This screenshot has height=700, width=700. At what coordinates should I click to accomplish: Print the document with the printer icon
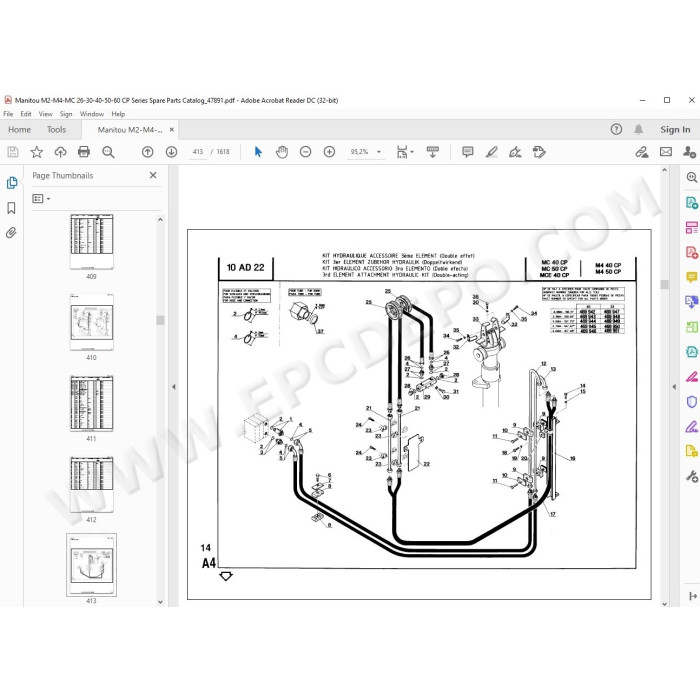pos(84,152)
